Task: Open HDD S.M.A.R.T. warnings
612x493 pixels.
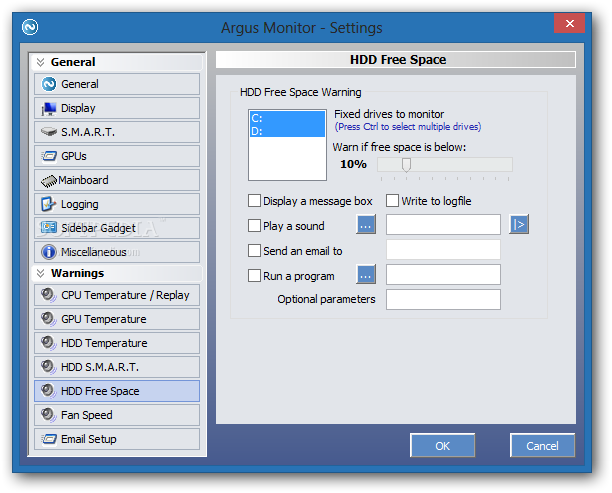Action: 117,367
